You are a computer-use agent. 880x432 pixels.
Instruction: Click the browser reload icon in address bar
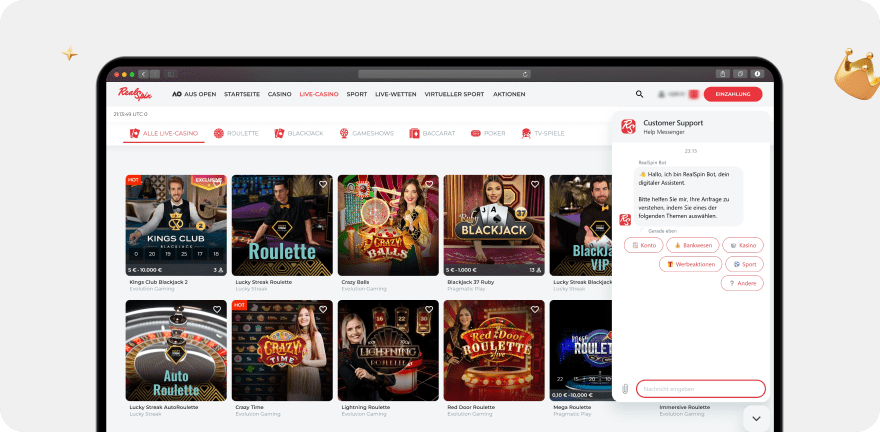(526, 74)
